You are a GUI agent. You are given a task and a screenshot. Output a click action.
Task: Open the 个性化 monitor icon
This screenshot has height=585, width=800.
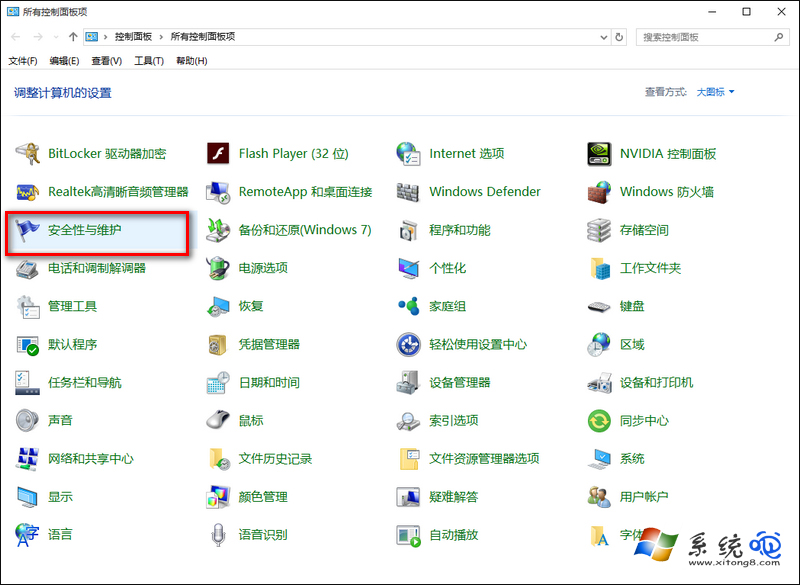(x=408, y=268)
